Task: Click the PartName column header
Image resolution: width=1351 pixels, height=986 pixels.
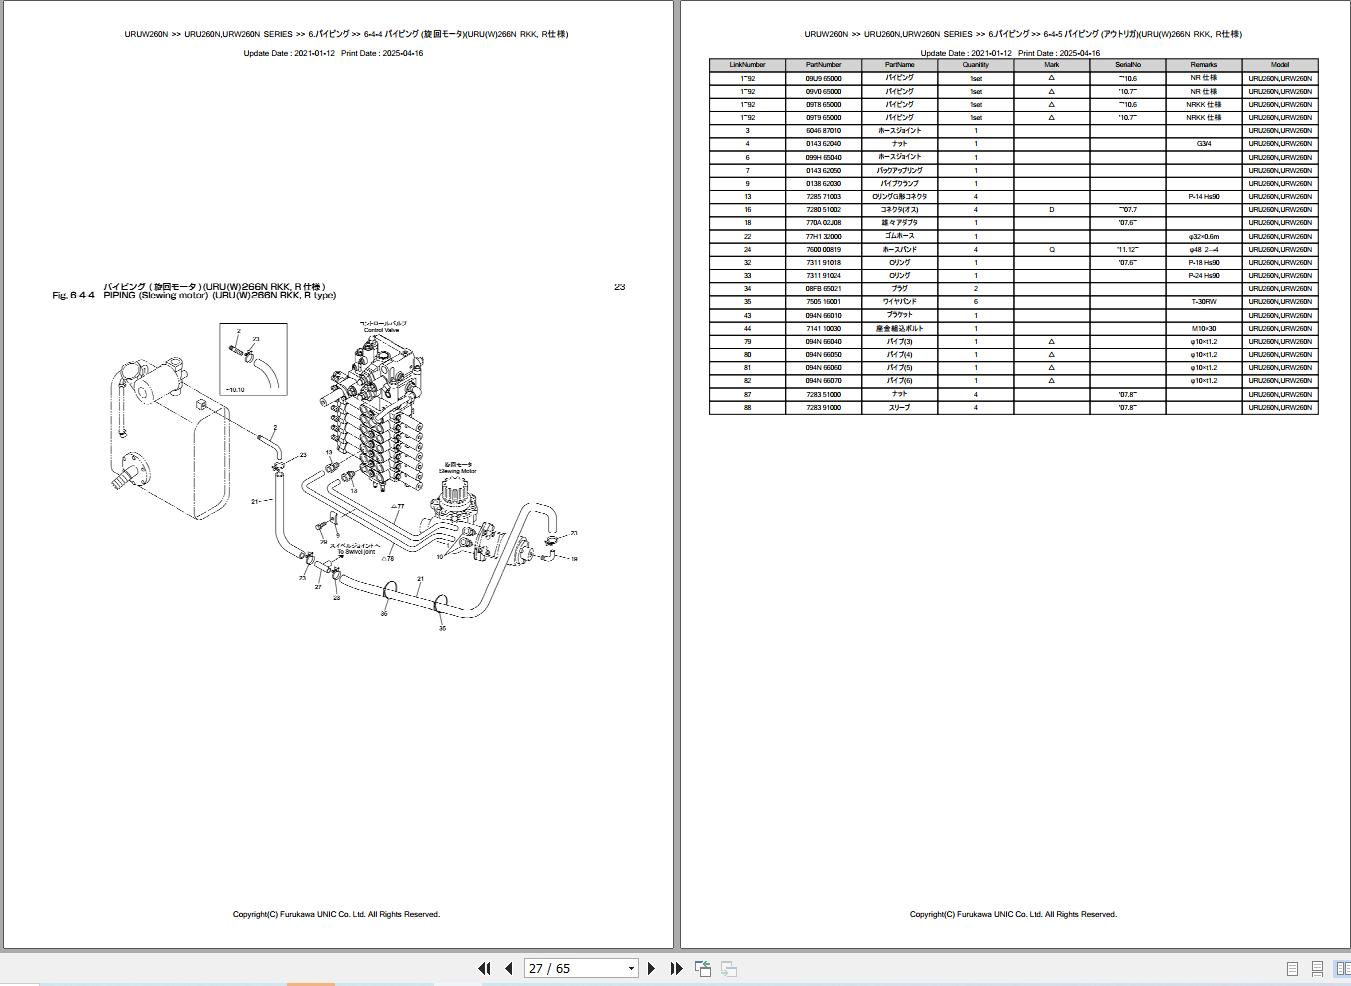Action: click(899, 65)
